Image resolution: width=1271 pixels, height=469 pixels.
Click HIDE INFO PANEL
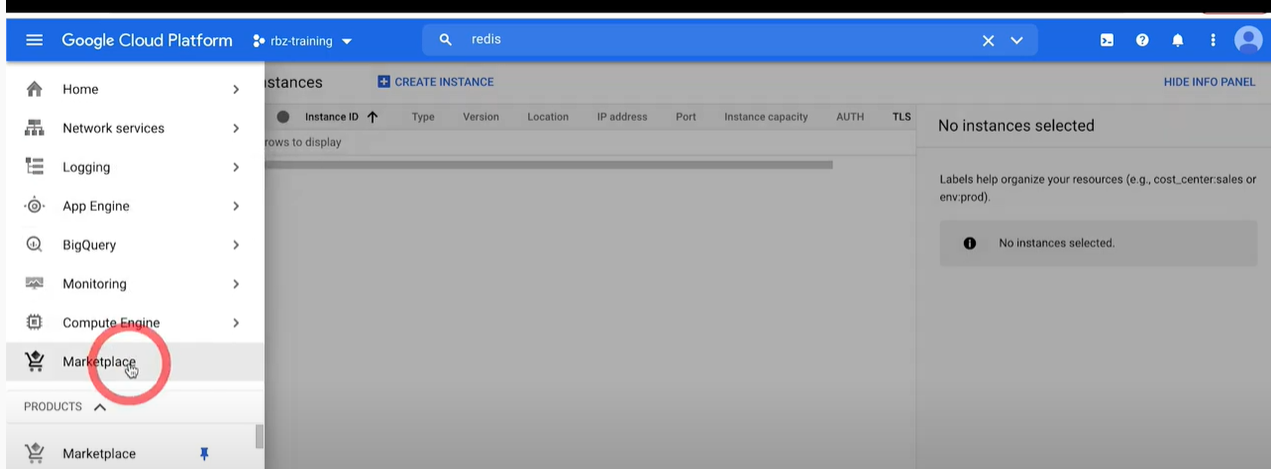1209,82
